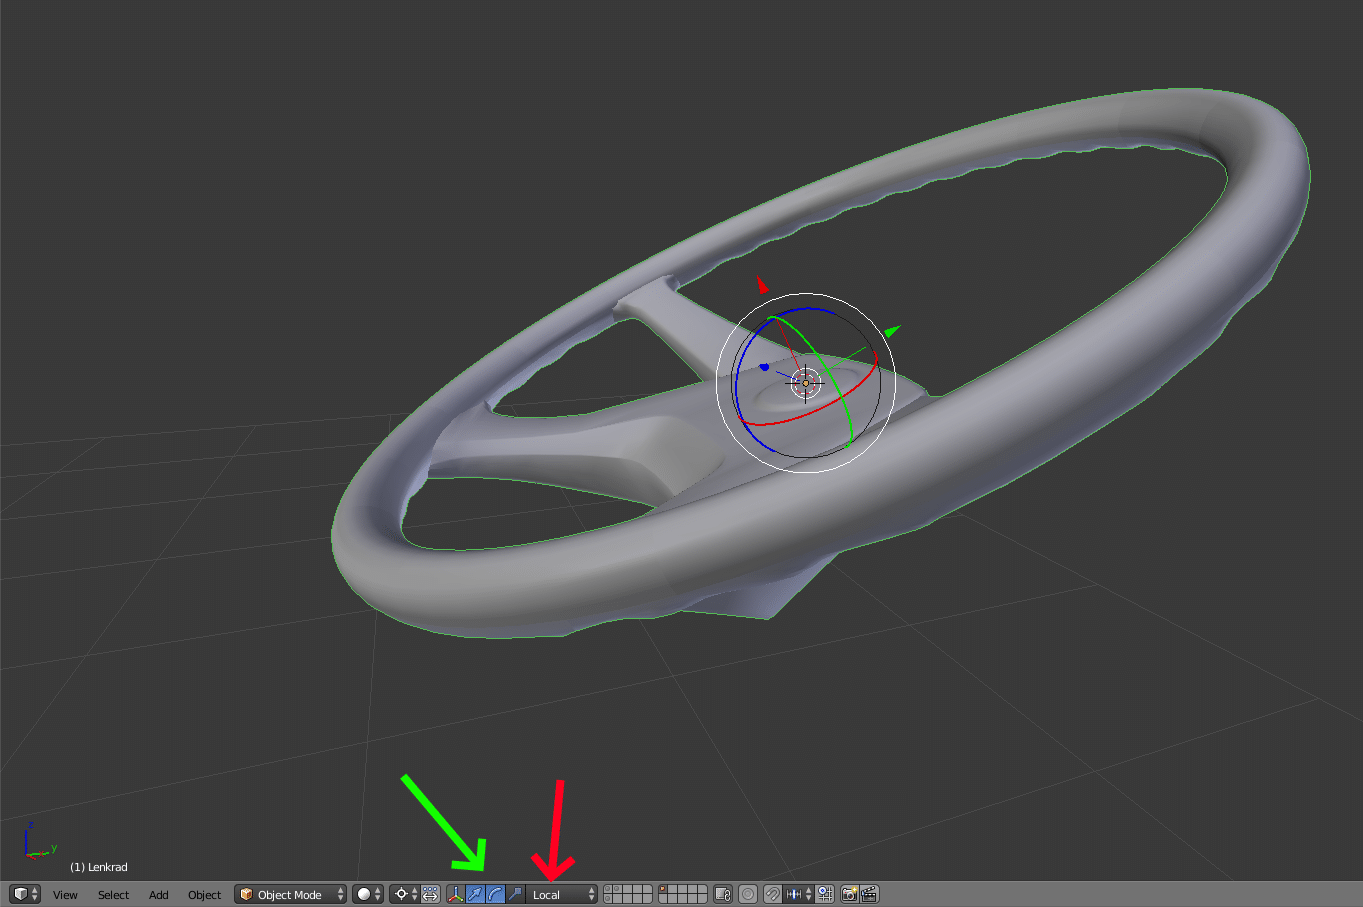Open the Select menu
This screenshot has width=1363, height=907.
pos(113,895)
